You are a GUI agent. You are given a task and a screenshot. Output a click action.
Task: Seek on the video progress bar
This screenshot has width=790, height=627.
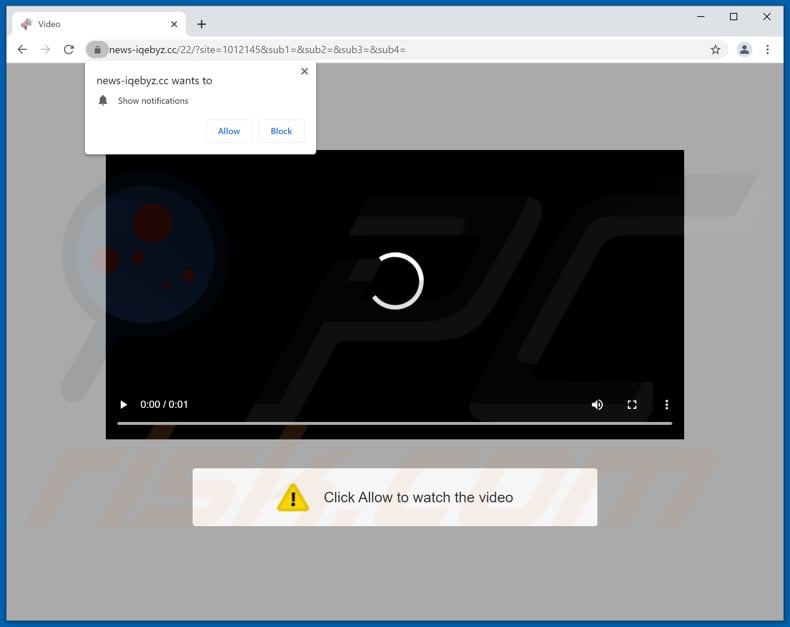click(394, 423)
